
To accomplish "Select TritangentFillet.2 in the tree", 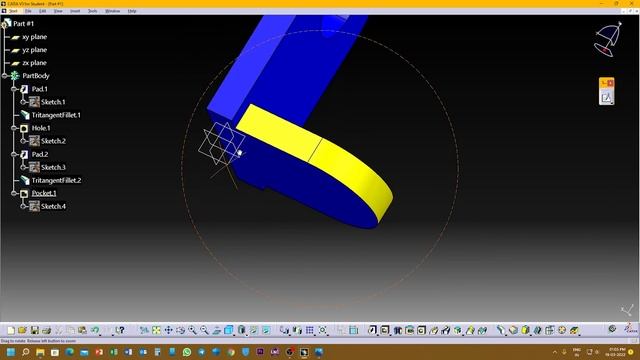I will [x=56, y=180].
